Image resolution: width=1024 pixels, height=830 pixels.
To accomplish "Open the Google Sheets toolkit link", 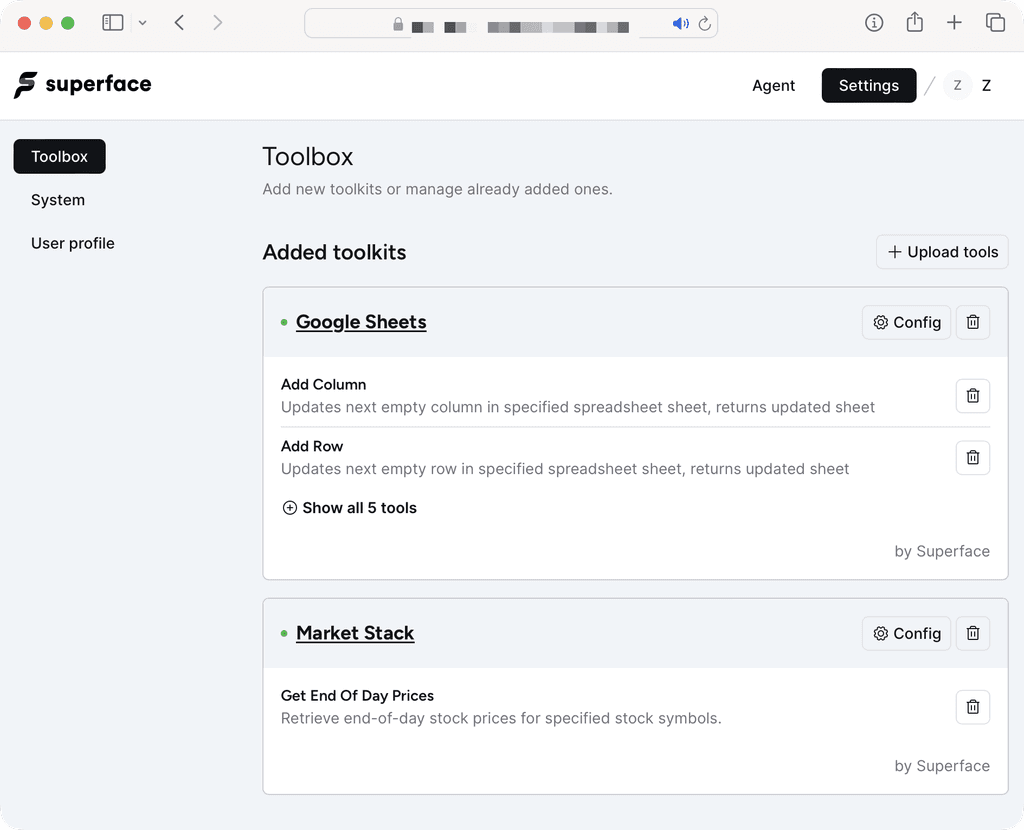I will [361, 322].
